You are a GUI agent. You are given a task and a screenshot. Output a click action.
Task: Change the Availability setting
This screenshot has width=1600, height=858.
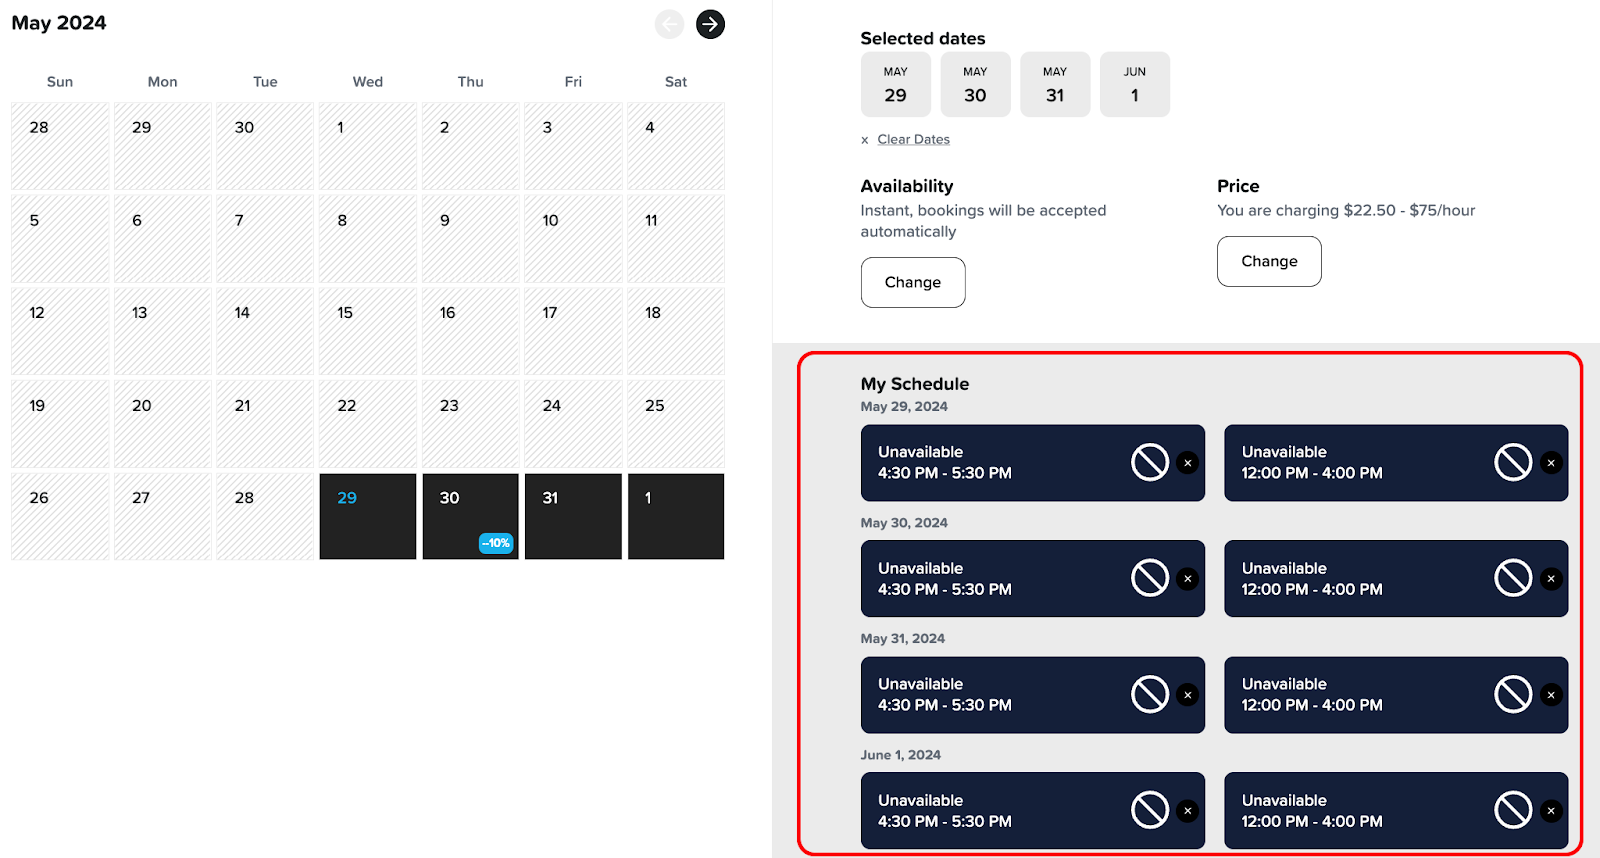[x=912, y=282]
